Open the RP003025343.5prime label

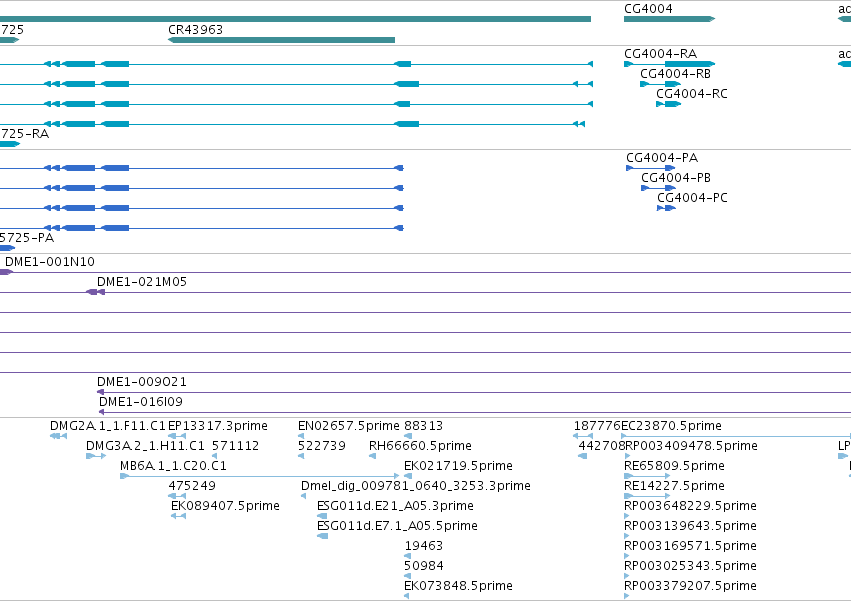(690, 566)
